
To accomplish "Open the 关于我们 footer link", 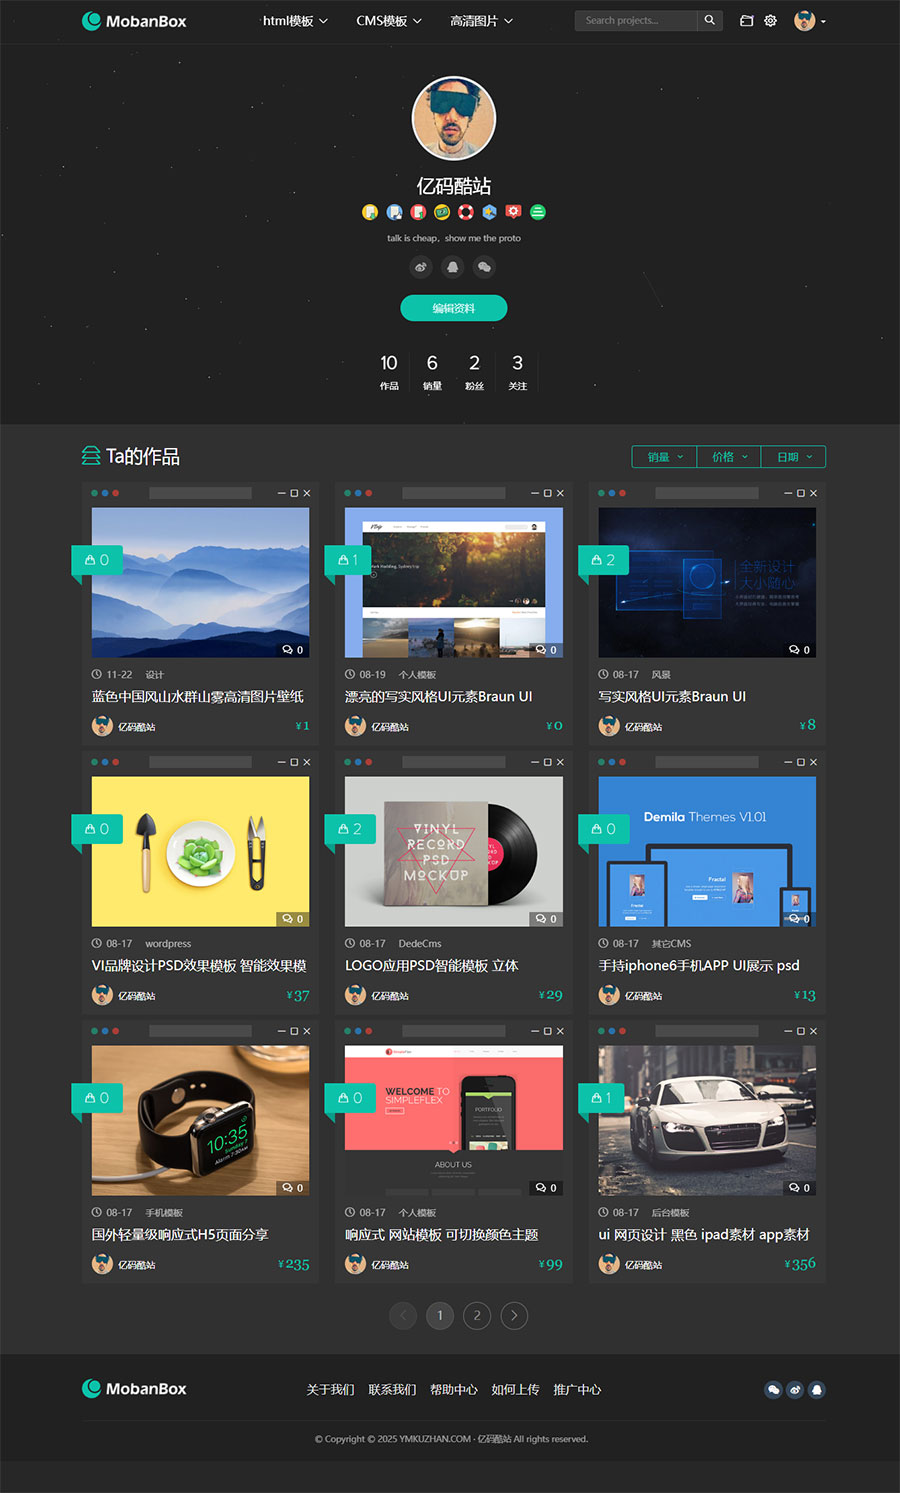I will coord(330,1389).
